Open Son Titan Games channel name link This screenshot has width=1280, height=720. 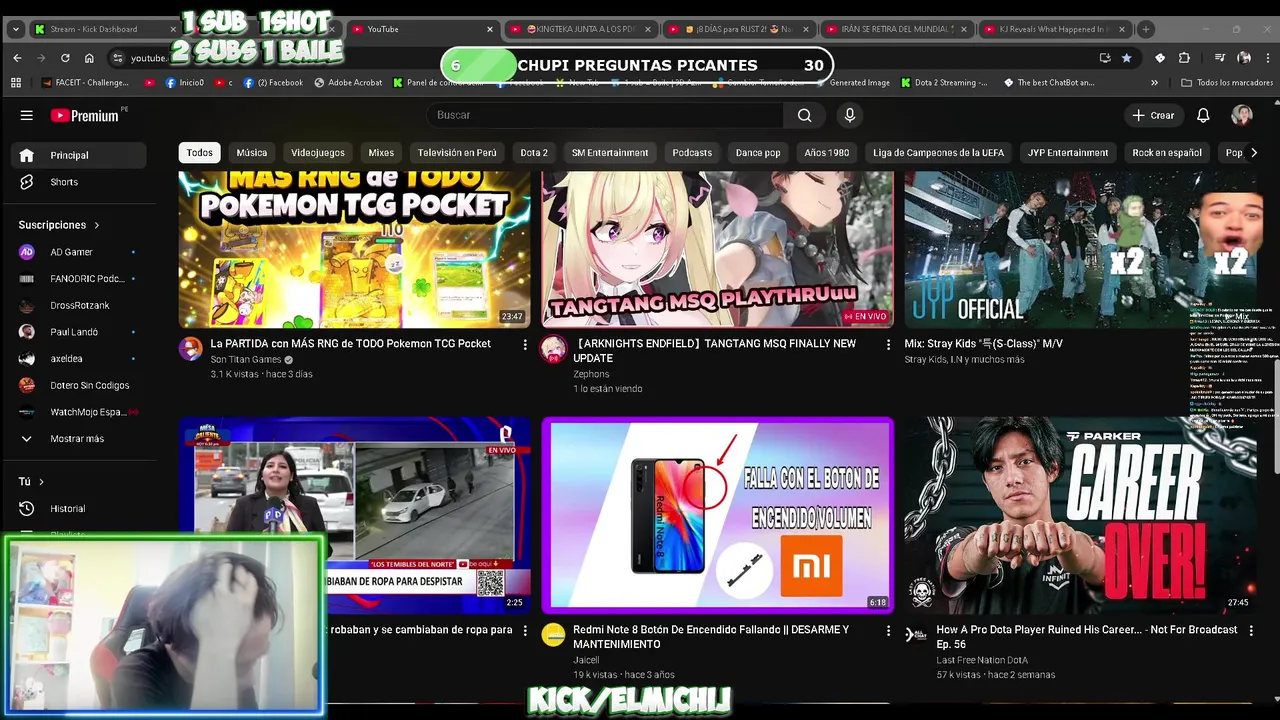[246, 359]
